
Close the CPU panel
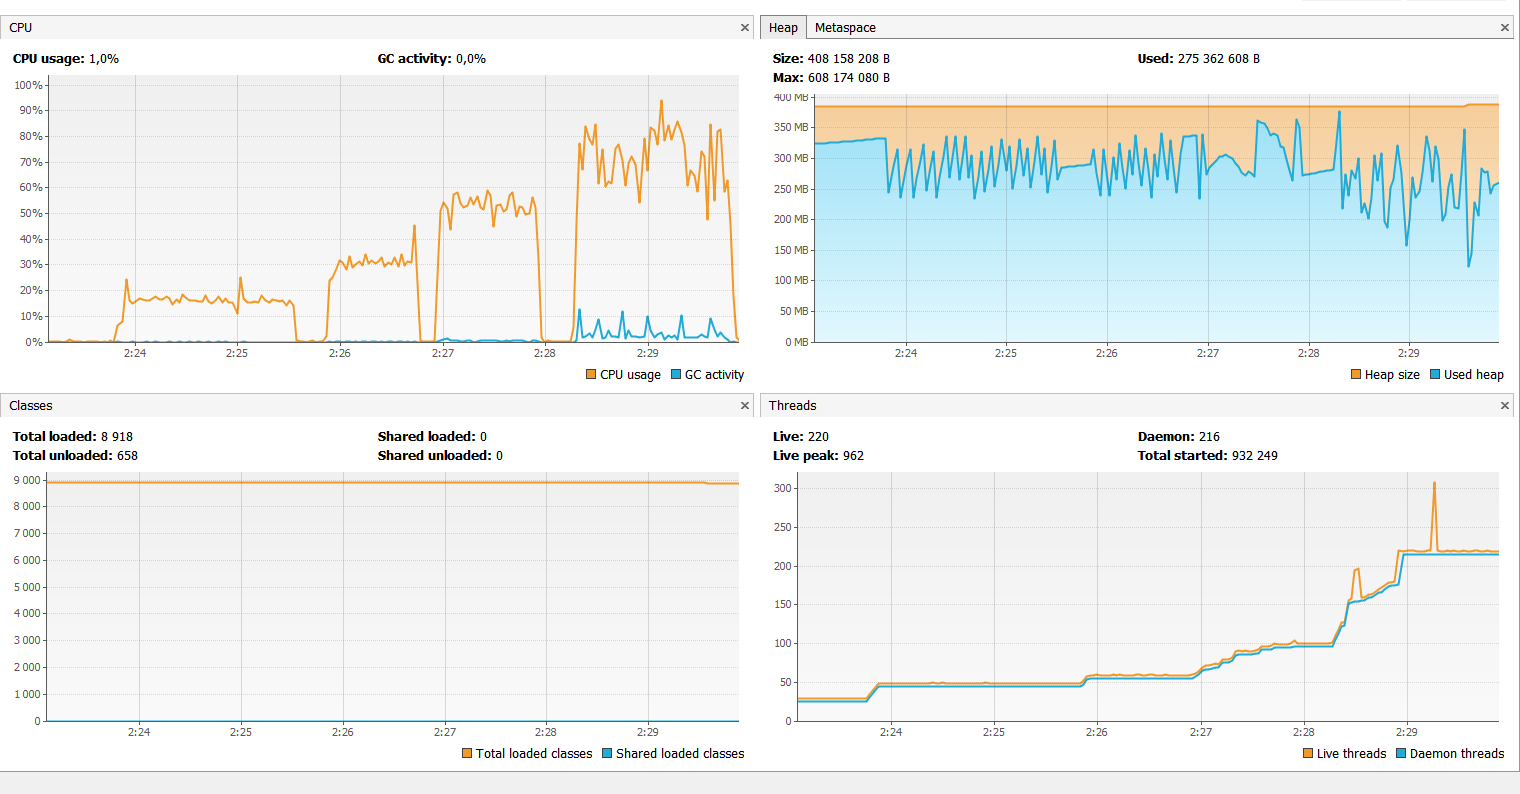[744, 28]
